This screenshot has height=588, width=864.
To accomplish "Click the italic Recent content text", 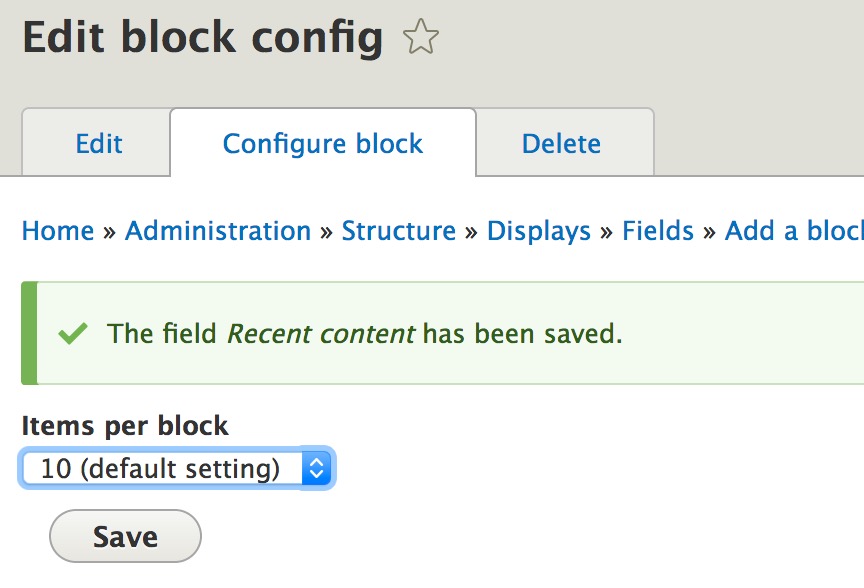I will (x=321, y=333).
